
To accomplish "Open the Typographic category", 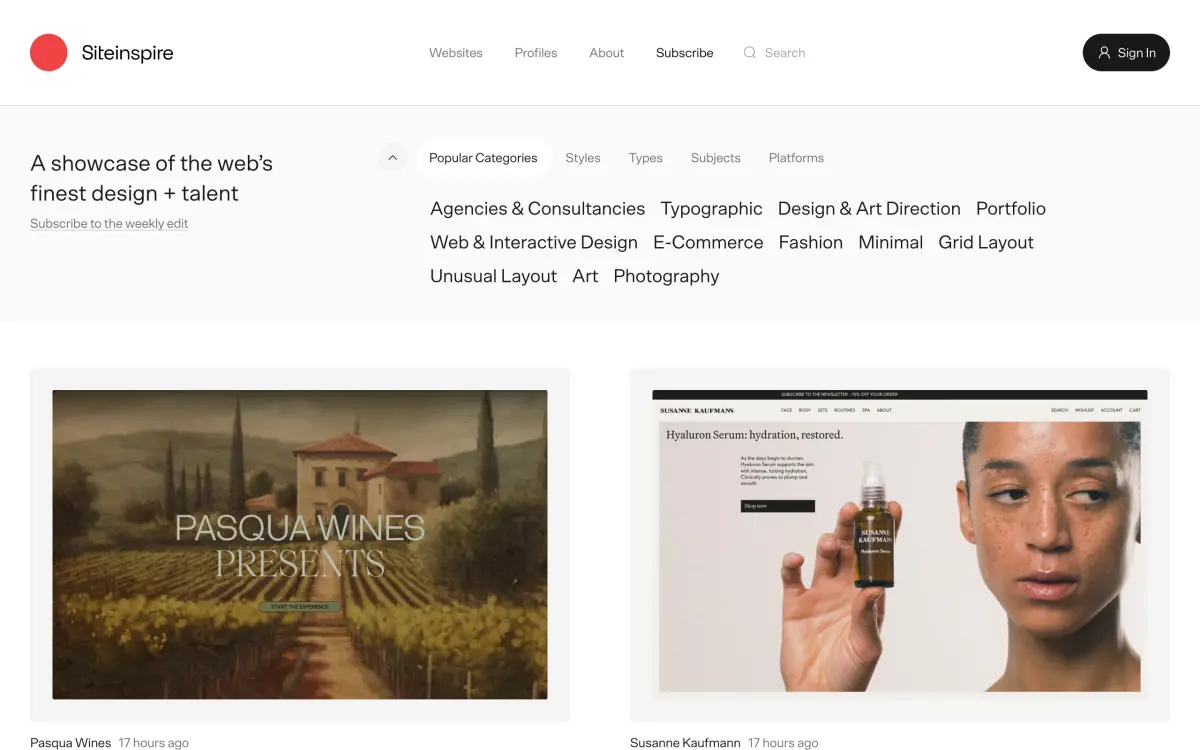I will pyautogui.click(x=711, y=209).
